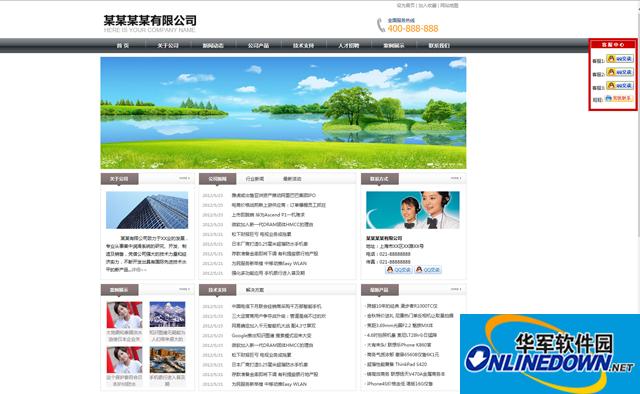Click the QQ chat button for 客服1
Screen dimensions: 640x394
(620, 59)
